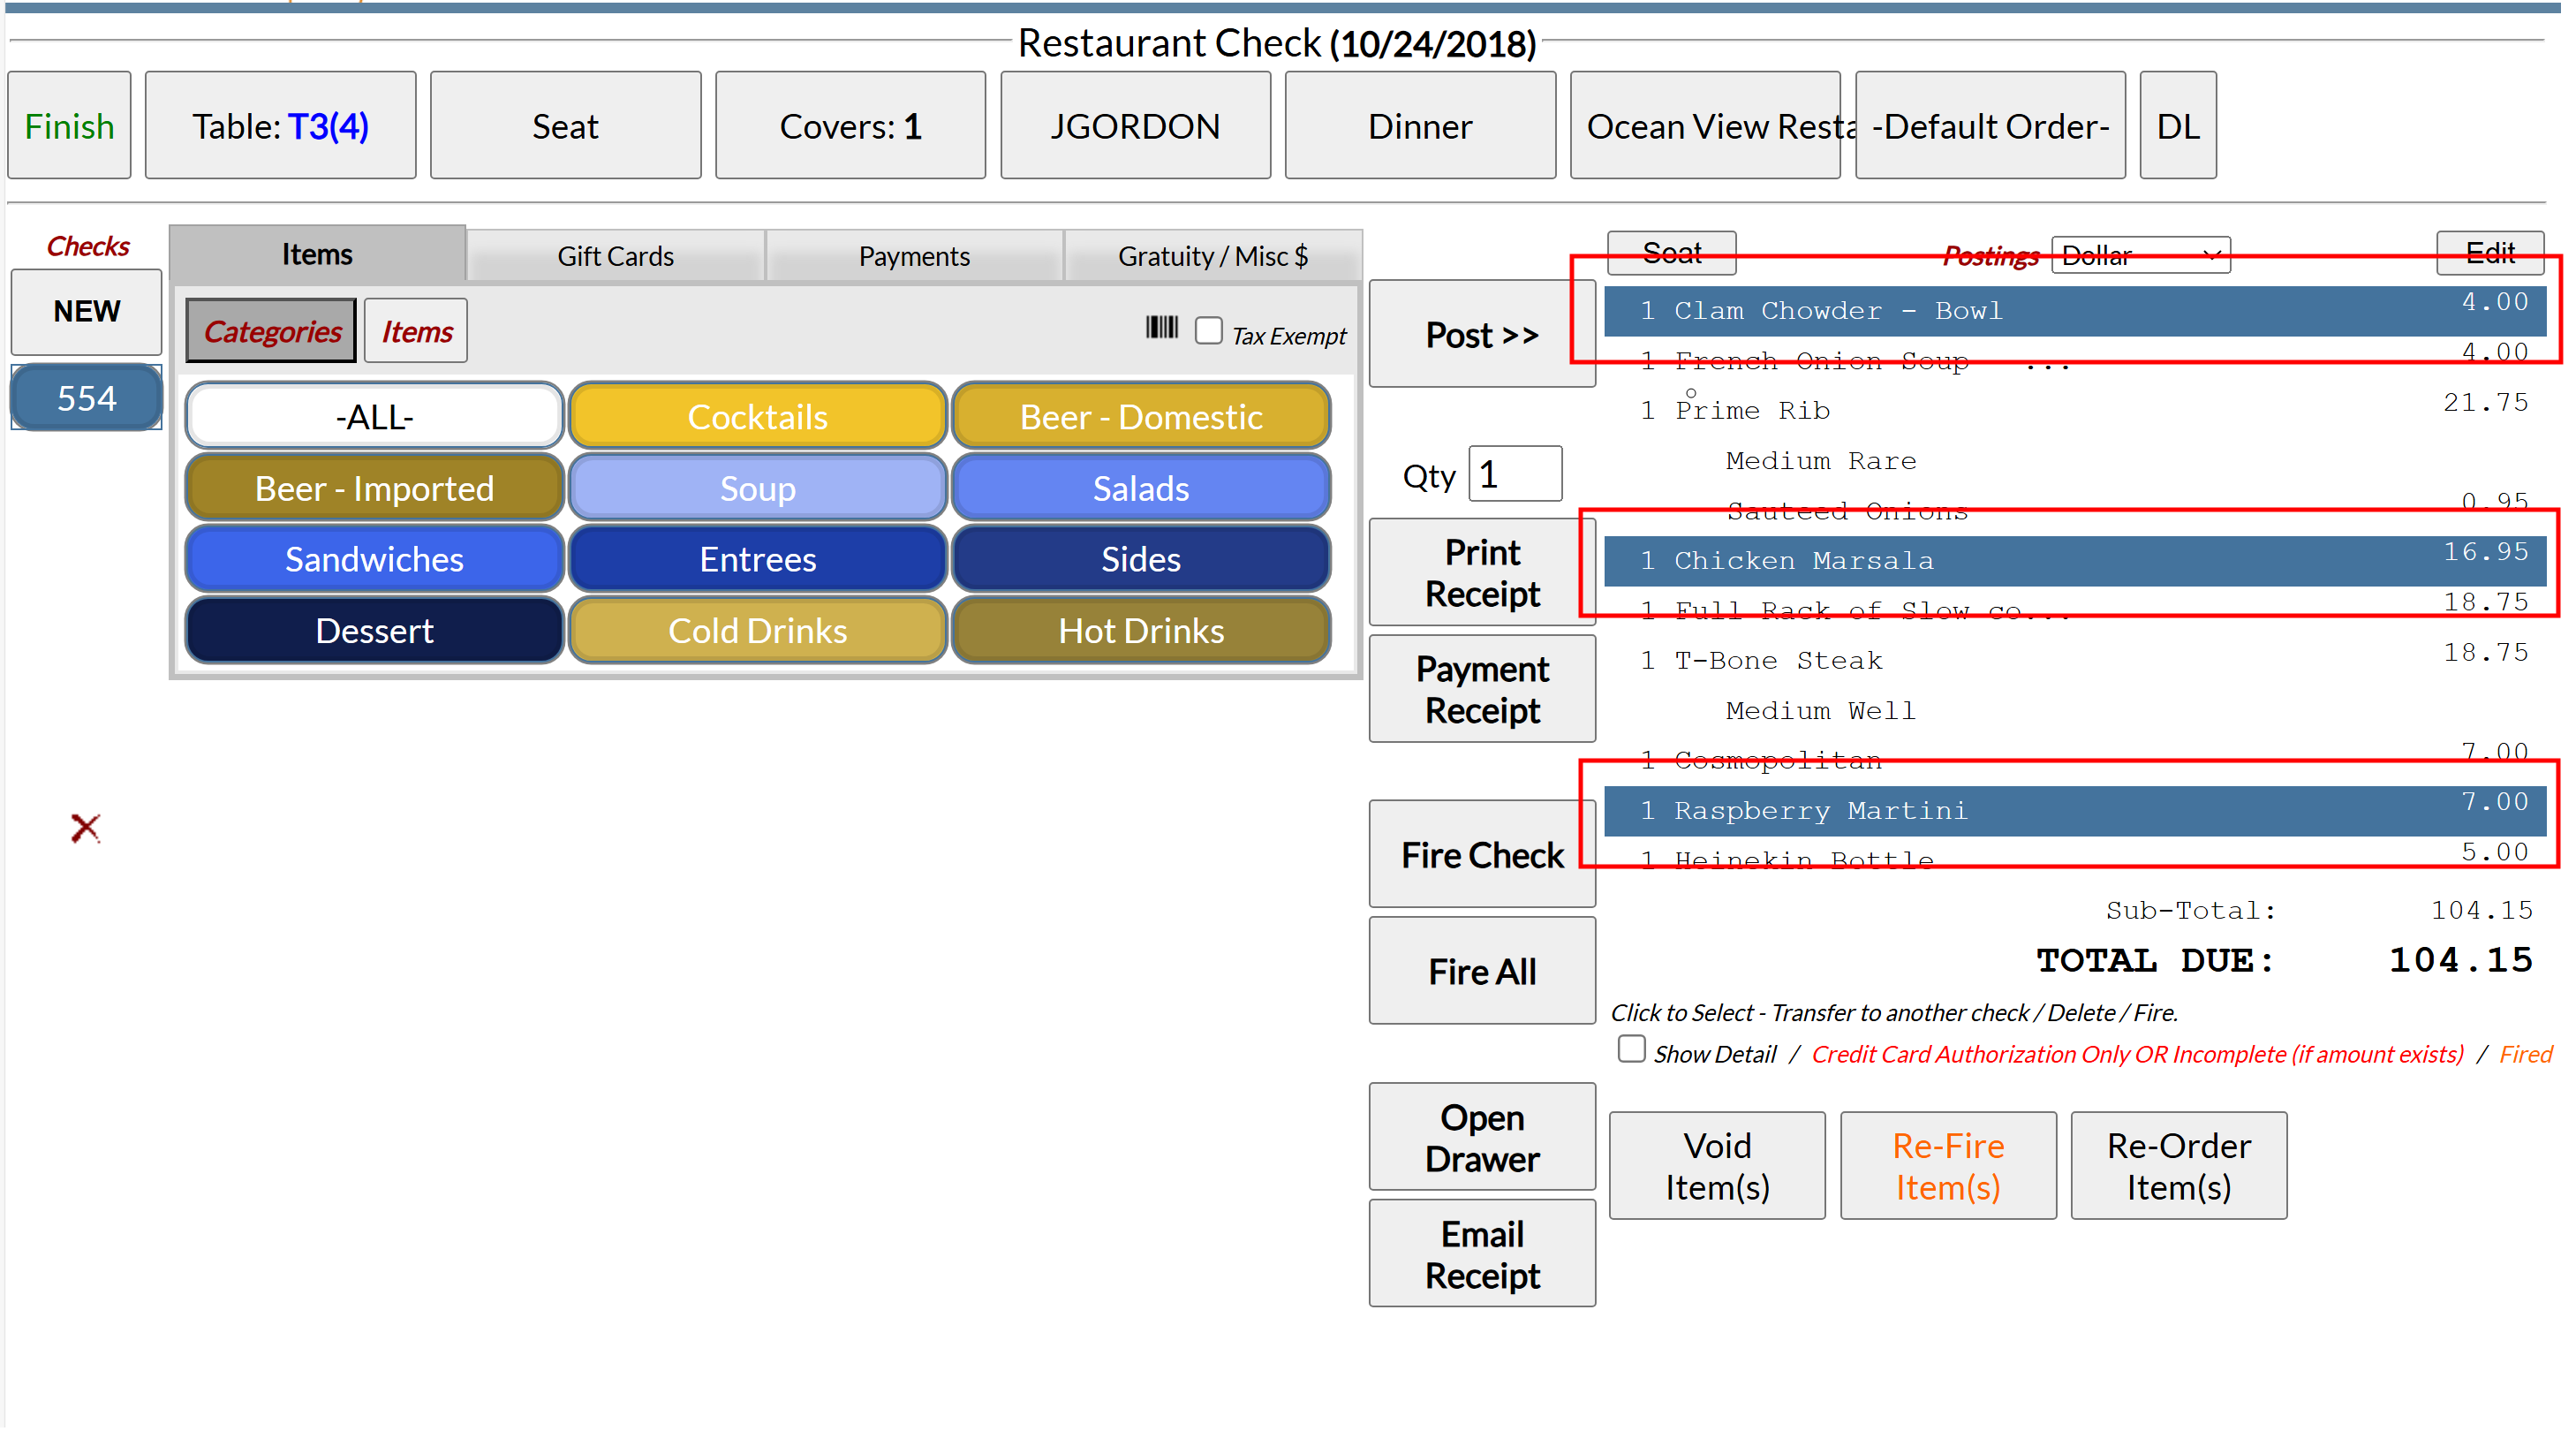Choose the Beer - Imported category
Image resolution: width=2576 pixels, height=1431 pixels.
374,488
